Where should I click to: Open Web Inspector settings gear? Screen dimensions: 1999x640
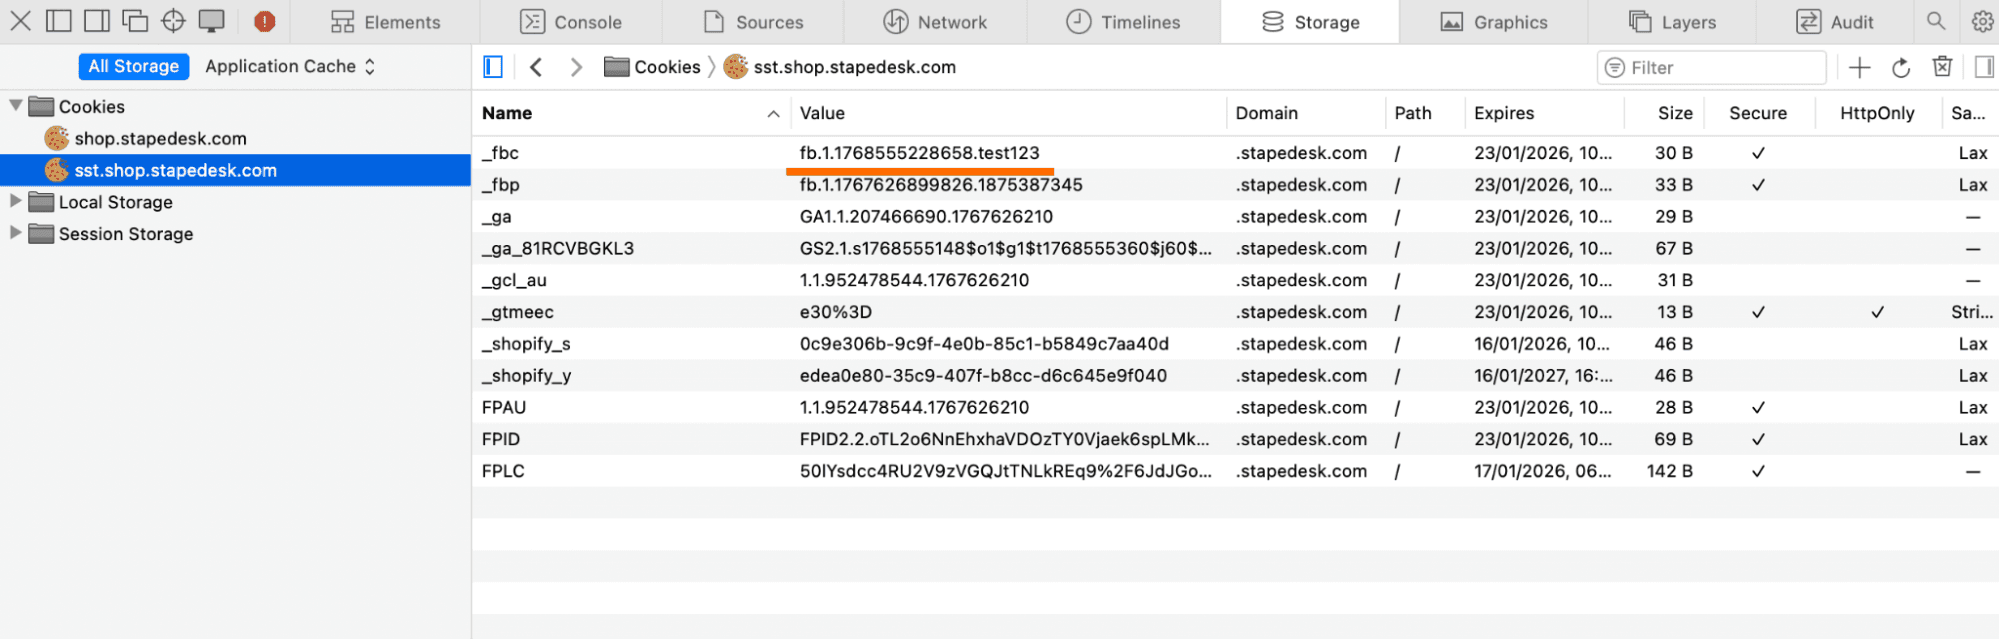pyautogui.click(x=1982, y=21)
